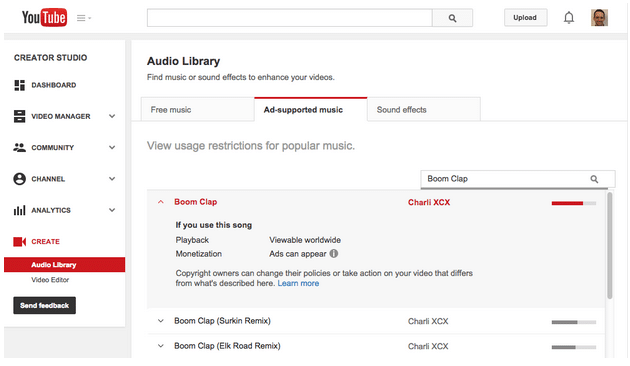
Task: Open the Video Manager section
Action: click(x=61, y=117)
